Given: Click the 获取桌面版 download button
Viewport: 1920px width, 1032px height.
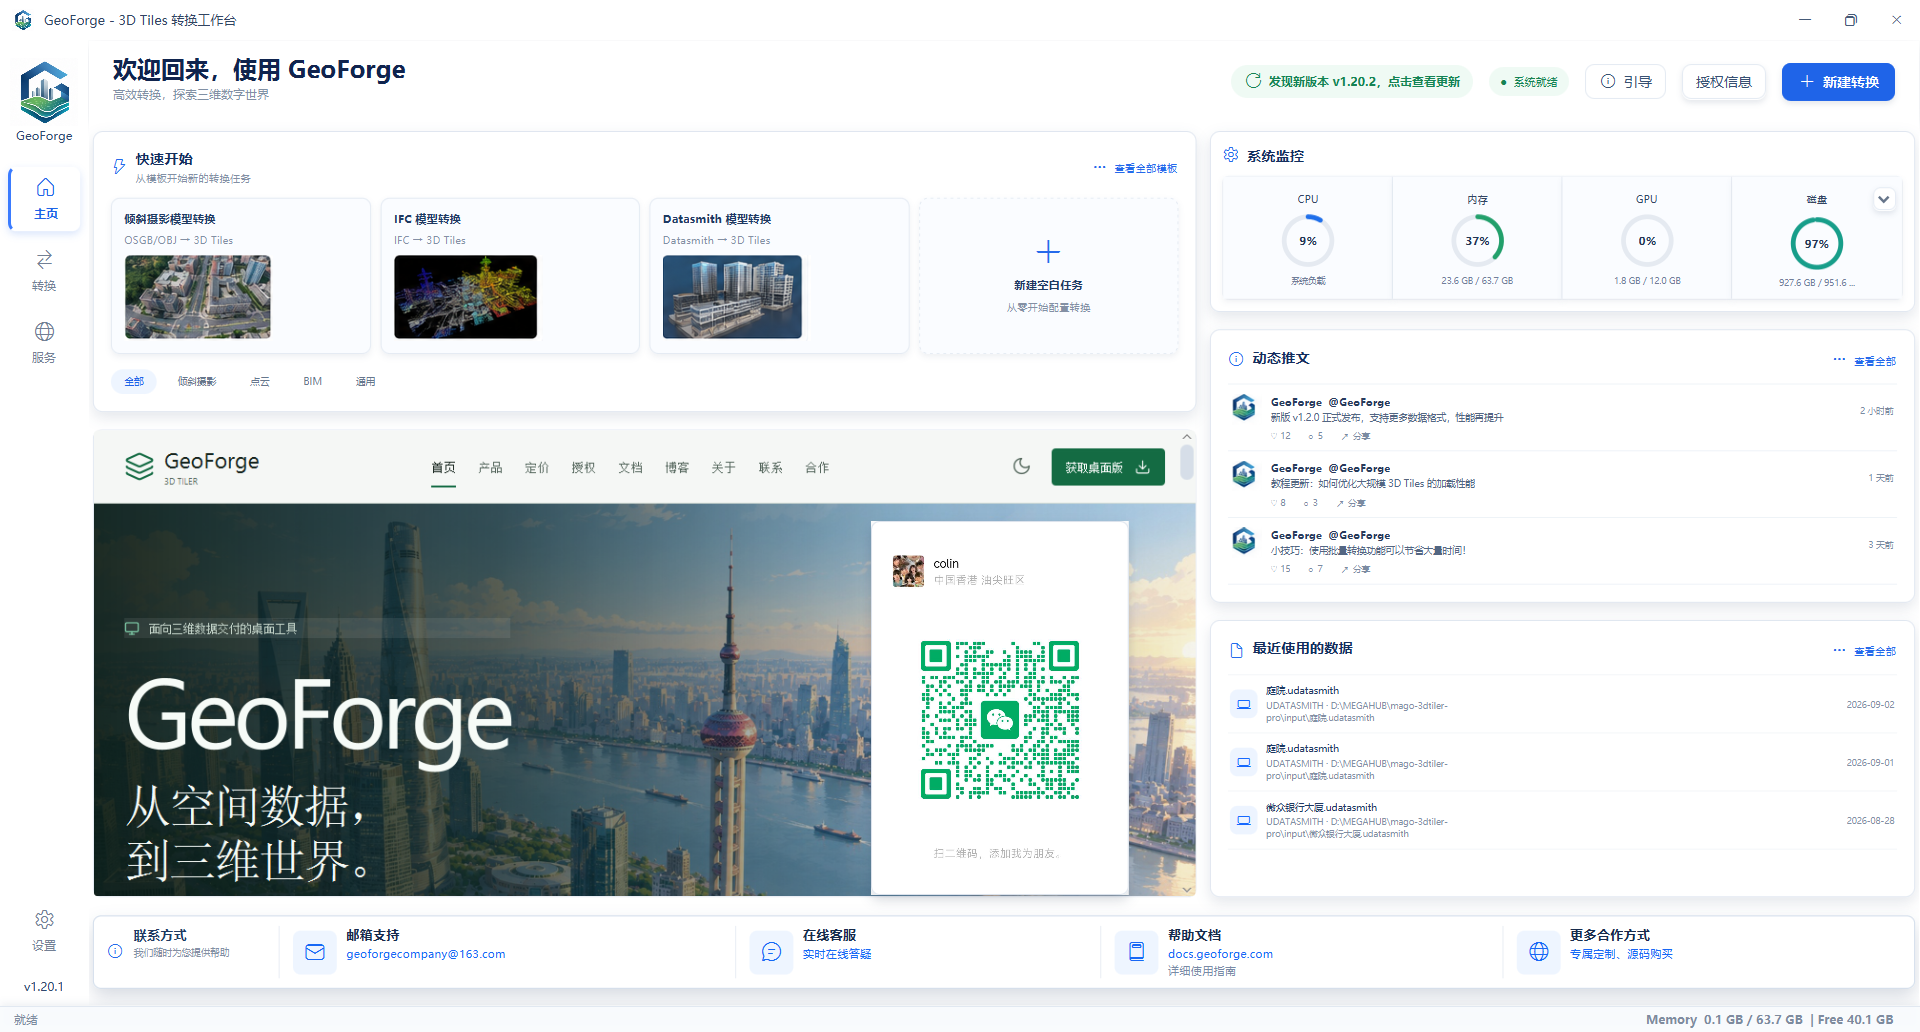Looking at the screenshot, I should 1108,467.
